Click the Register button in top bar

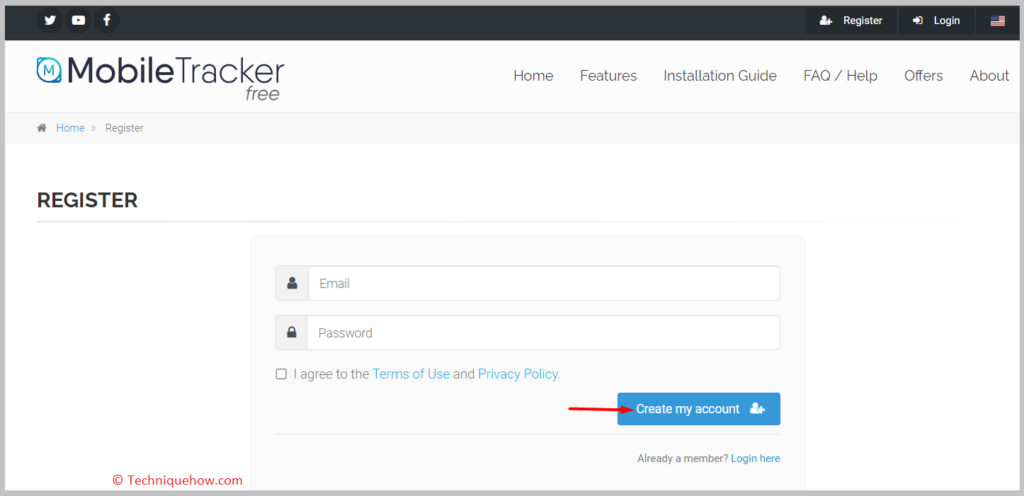(x=851, y=21)
